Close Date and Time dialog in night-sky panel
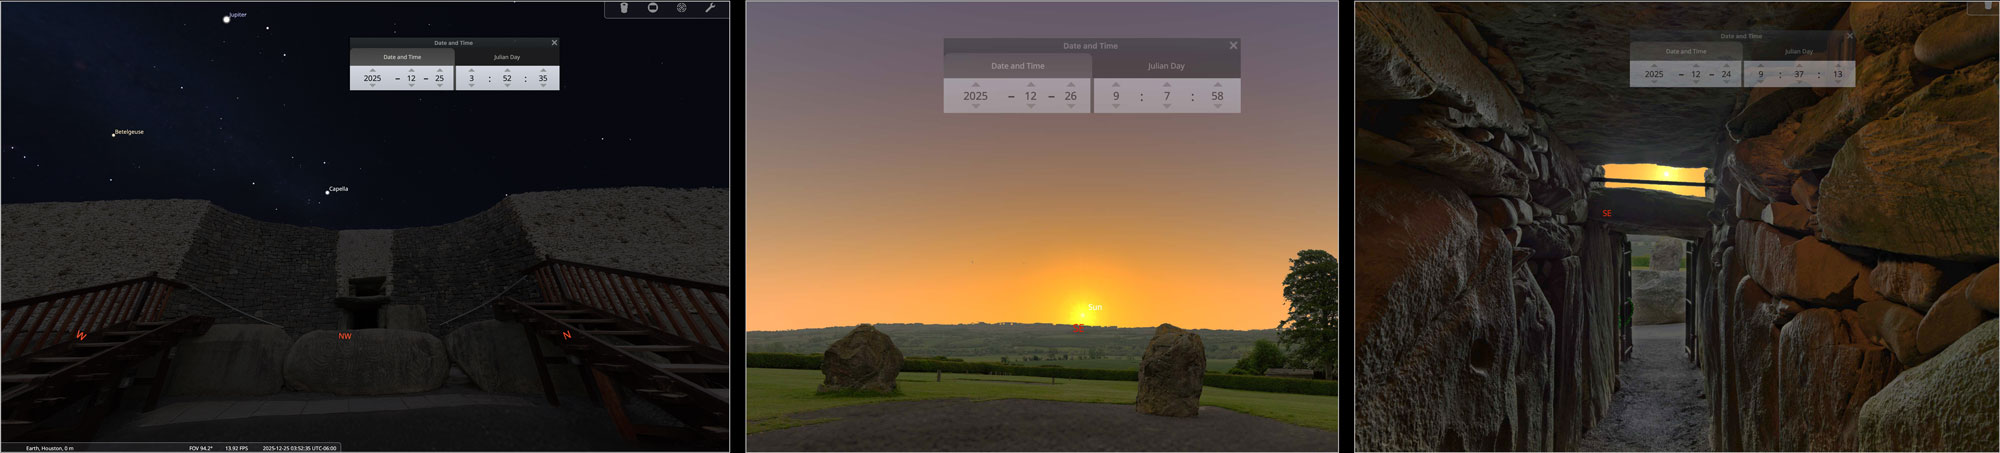The image size is (2000, 453). point(554,43)
